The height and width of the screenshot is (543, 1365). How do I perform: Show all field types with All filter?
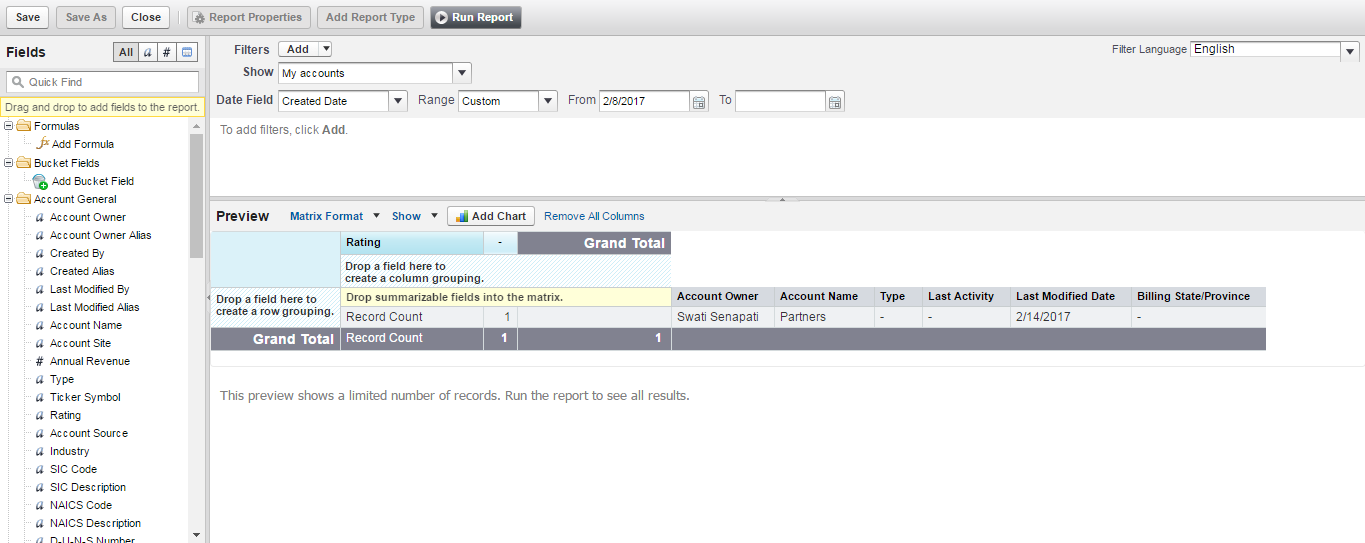(x=125, y=52)
